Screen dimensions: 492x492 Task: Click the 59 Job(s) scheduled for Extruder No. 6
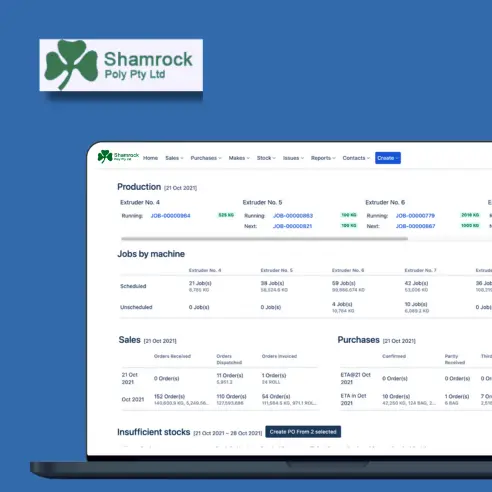pyautogui.click(x=344, y=283)
